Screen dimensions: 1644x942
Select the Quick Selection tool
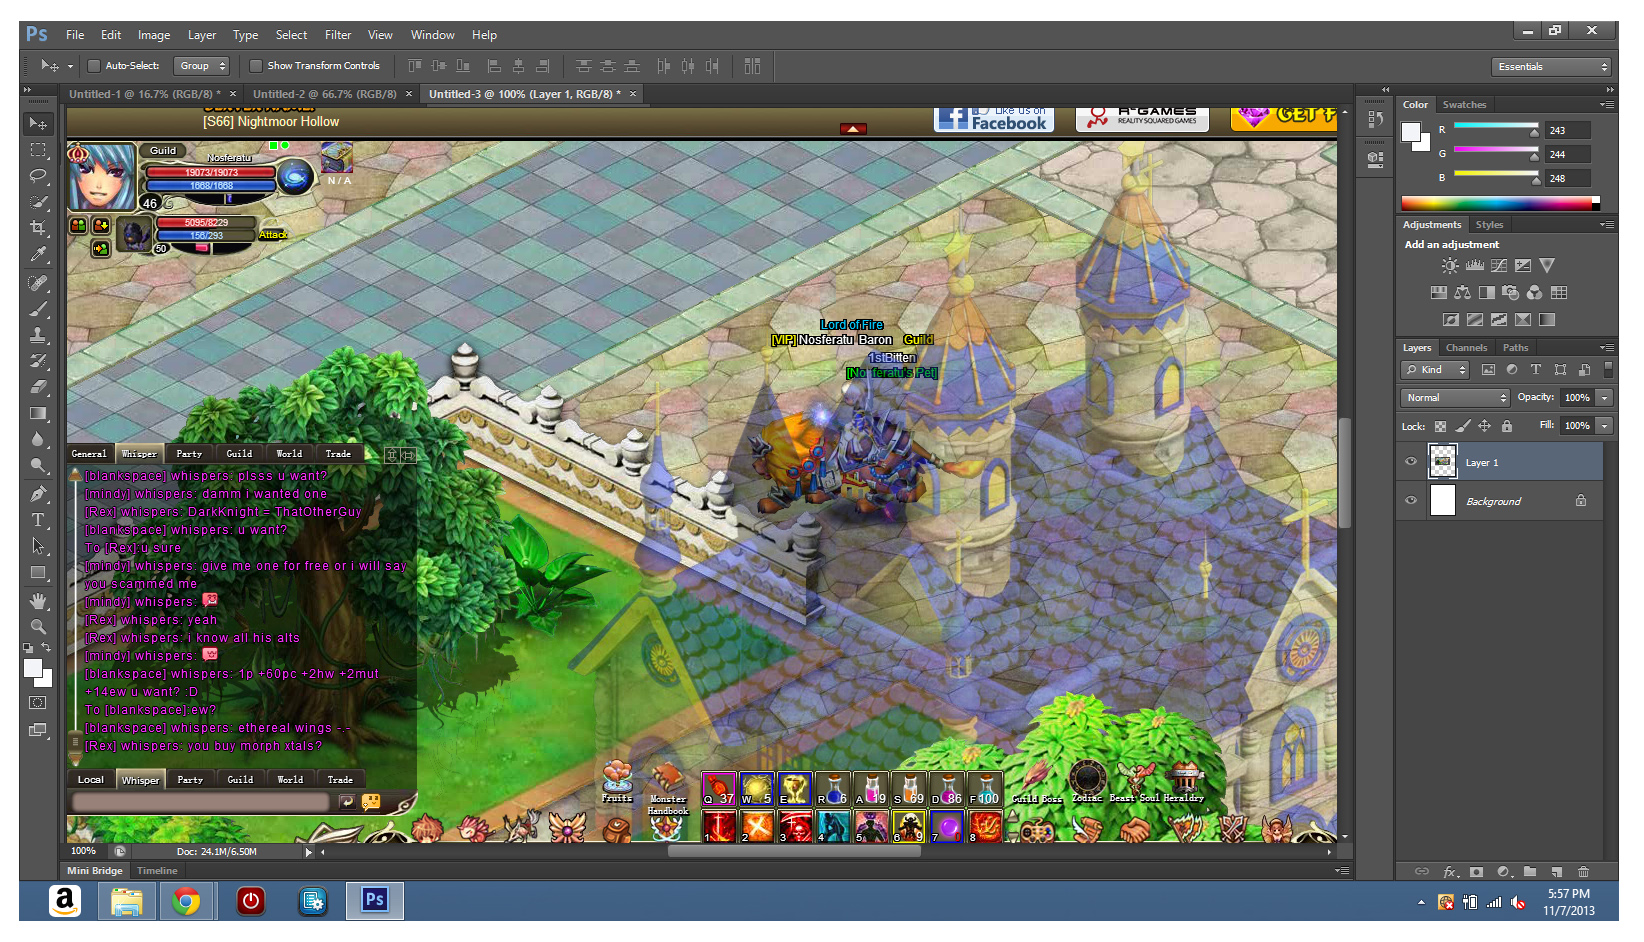click(38, 201)
